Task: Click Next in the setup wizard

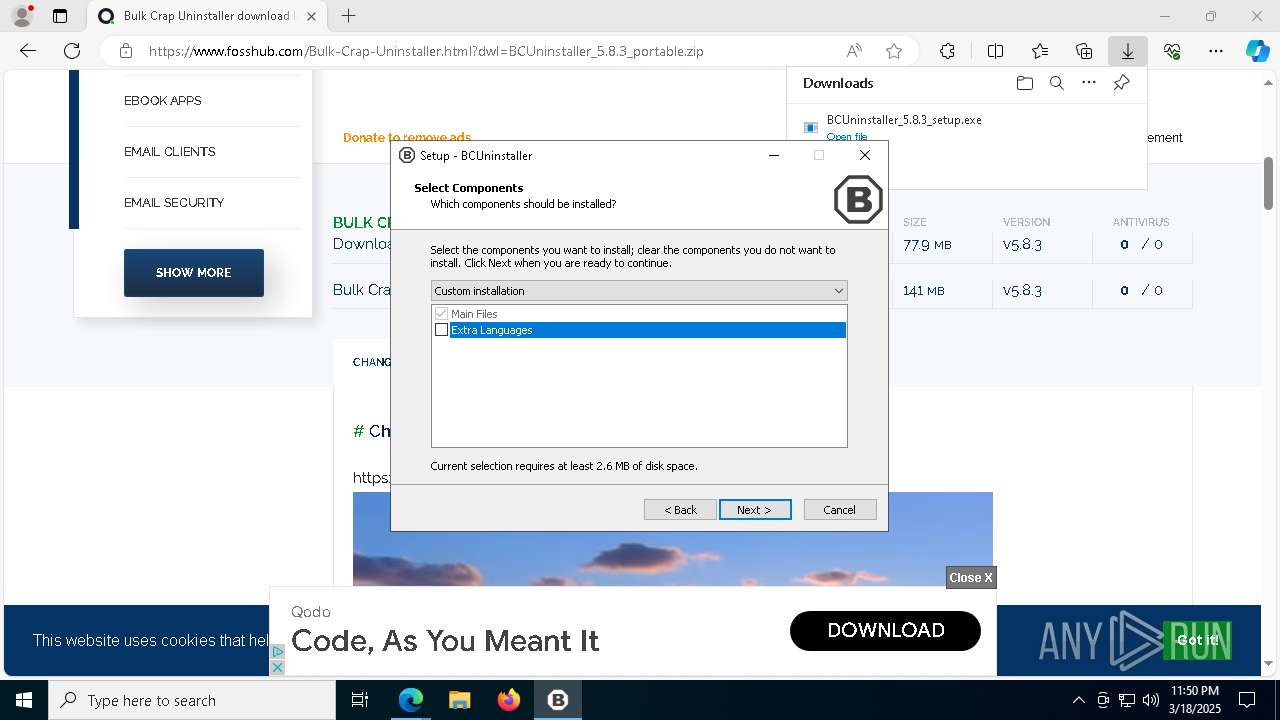Action: pos(755,510)
